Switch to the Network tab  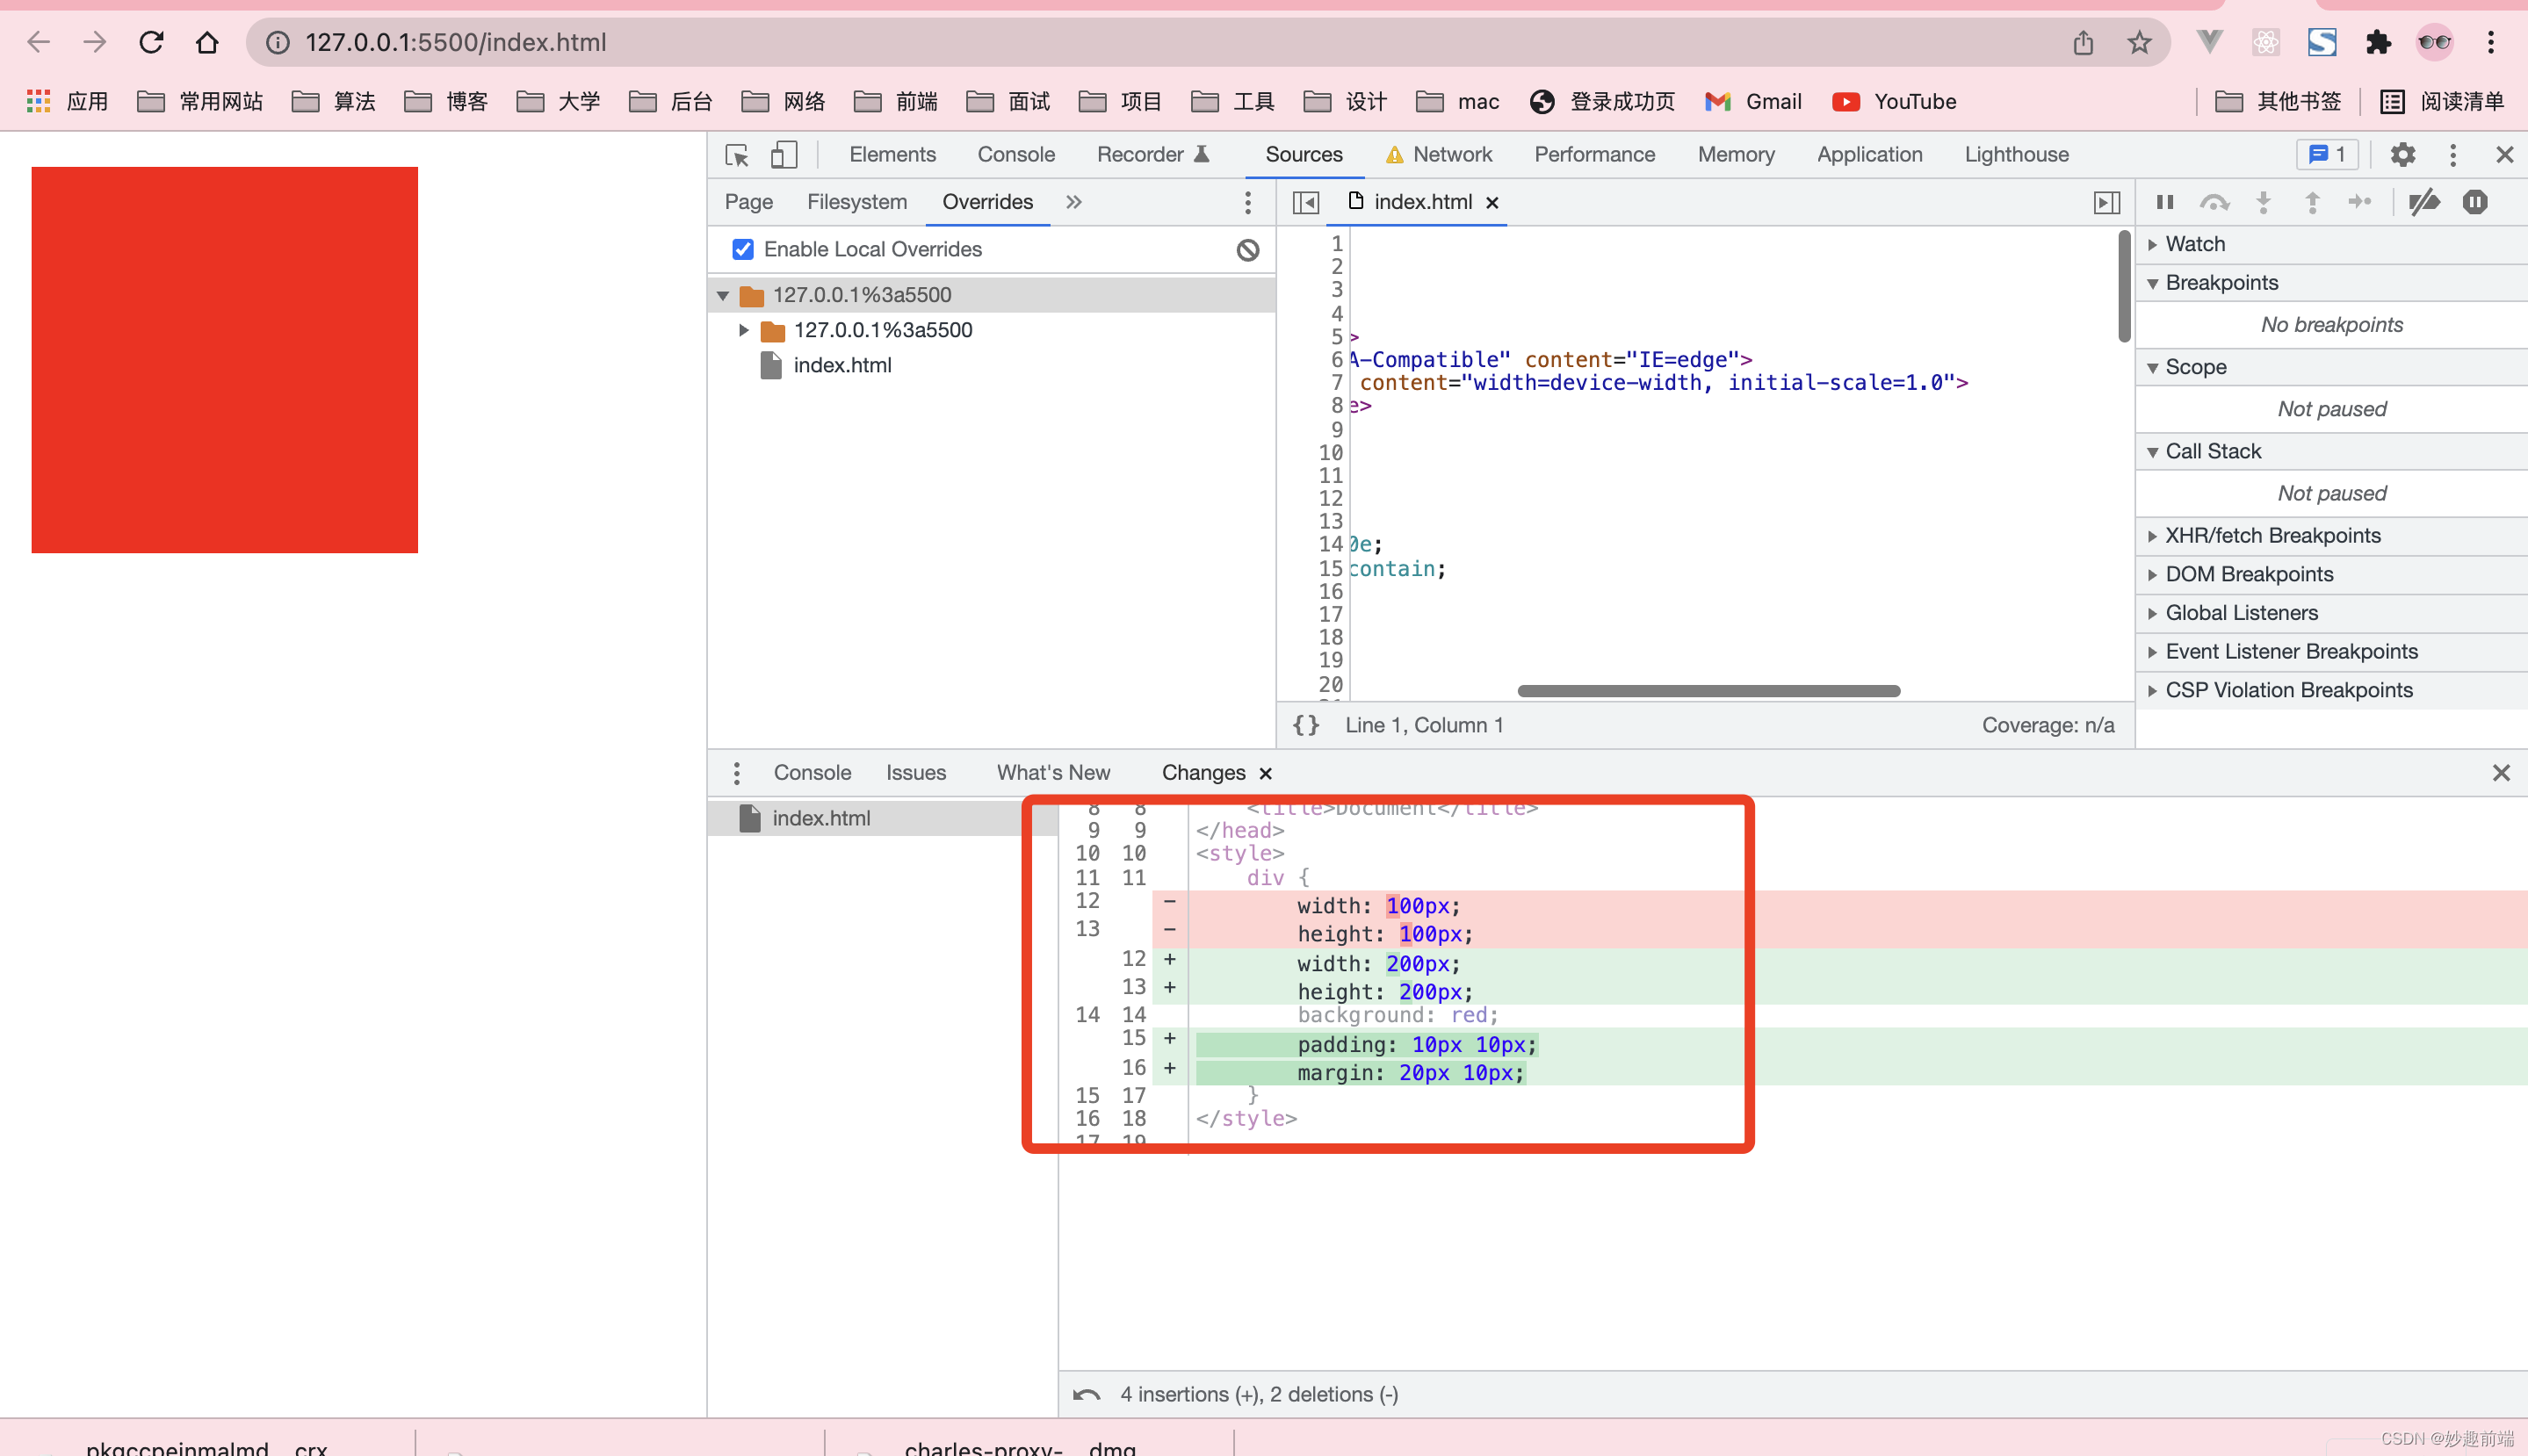pyautogui.click(x=1451, y=155)
